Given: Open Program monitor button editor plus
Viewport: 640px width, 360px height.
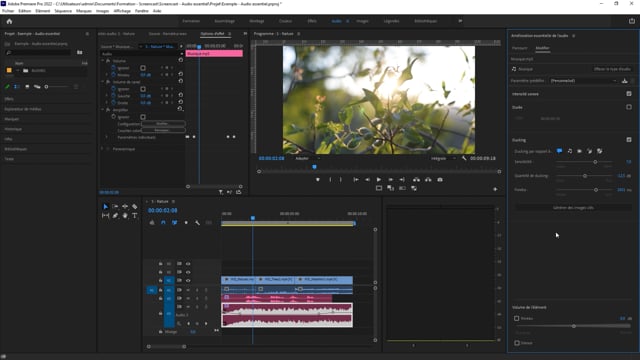Looking at the screenshot, I should (x=495, y=189).
